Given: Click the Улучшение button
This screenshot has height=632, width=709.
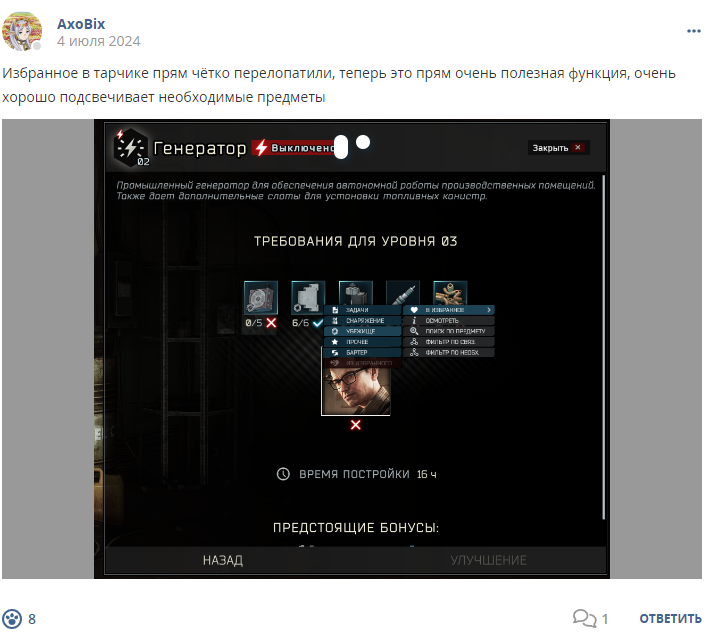Looking at the screenshot, I should pyautogui.click(x=488, y=561).
